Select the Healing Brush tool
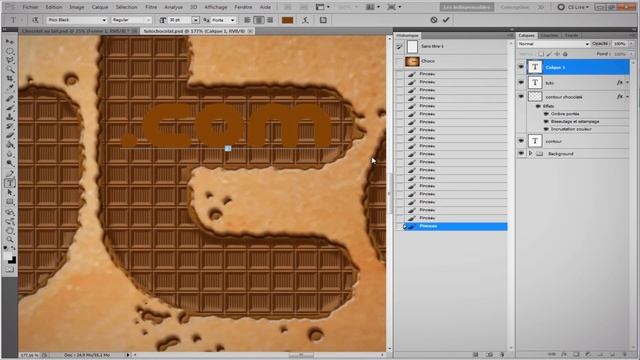 pyautogui.click(x=9, y=99)
